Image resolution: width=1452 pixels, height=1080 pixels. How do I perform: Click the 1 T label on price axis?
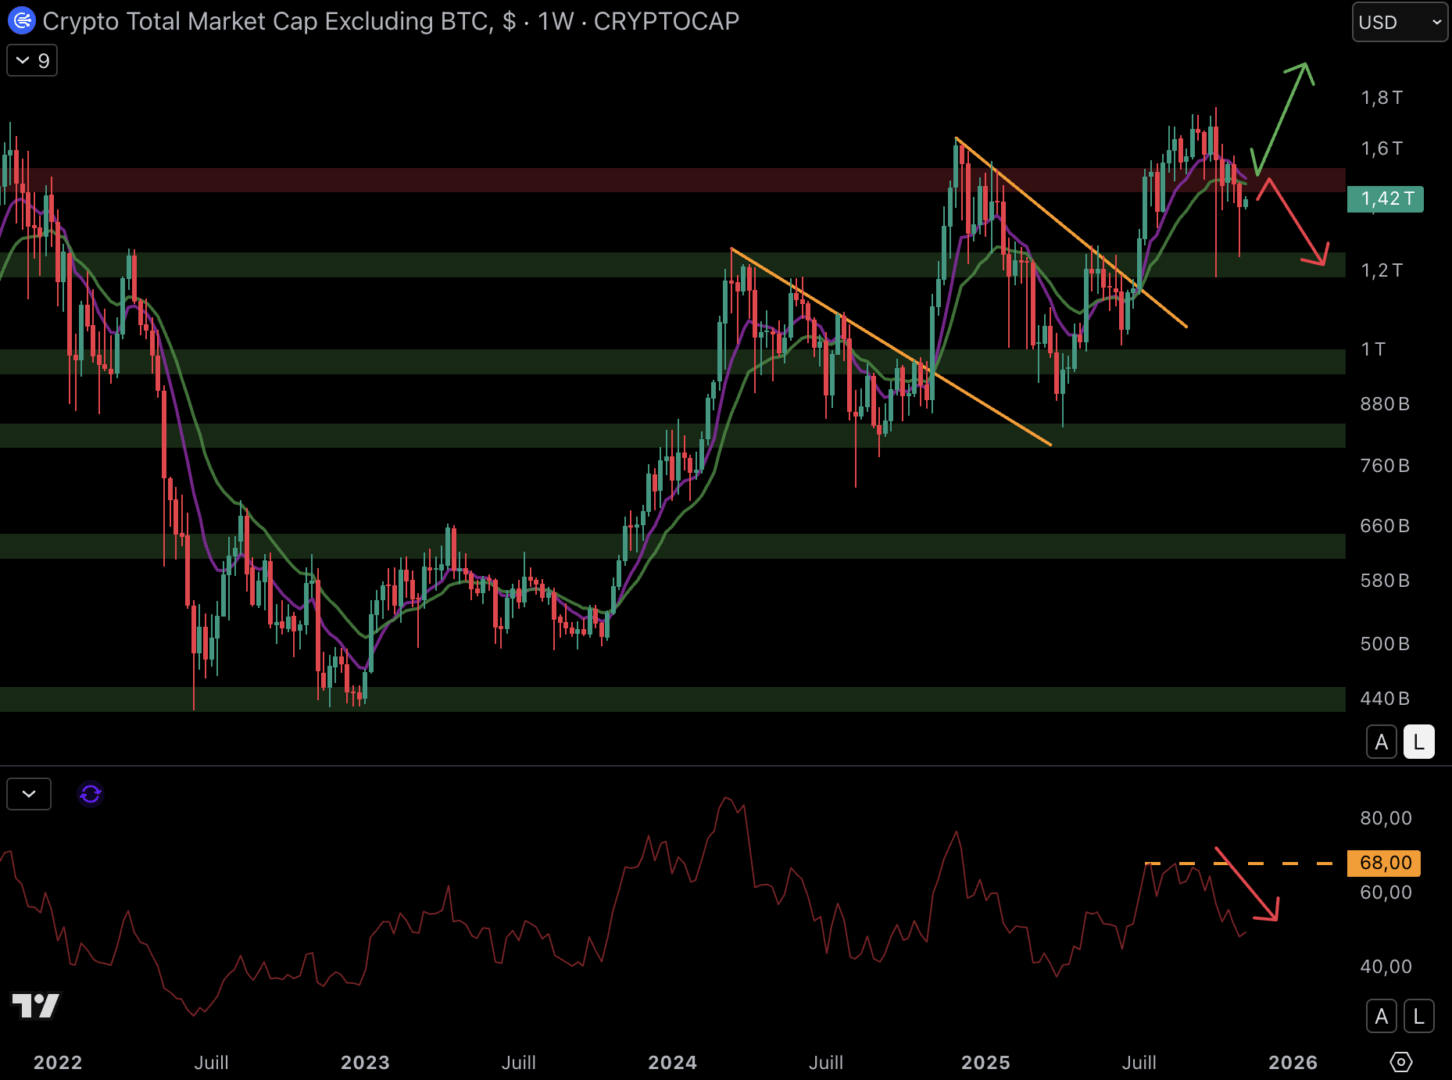pos(1373,349)
